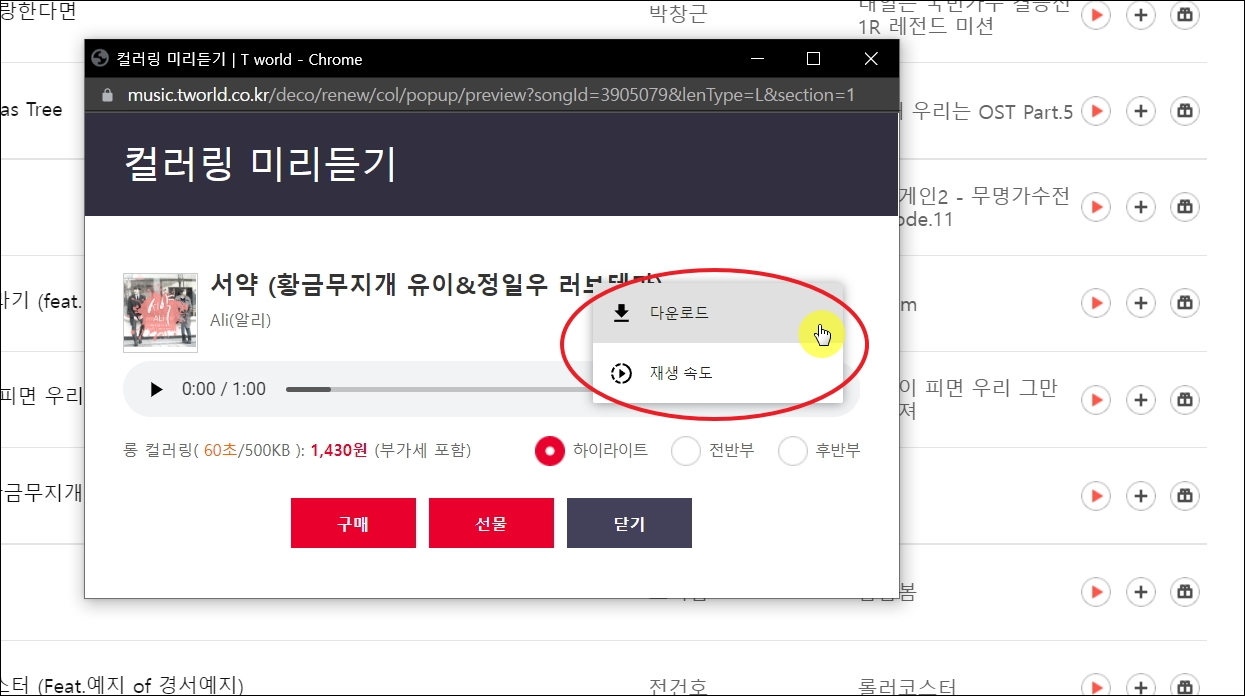Click the dark 닫기 button

(x=629, y=523)
